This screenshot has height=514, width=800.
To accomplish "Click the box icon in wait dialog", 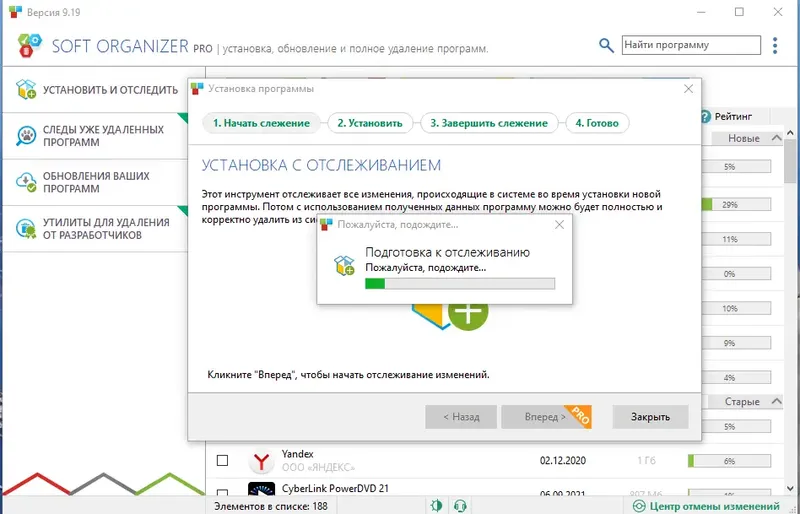I will click(x=344, y=265).
